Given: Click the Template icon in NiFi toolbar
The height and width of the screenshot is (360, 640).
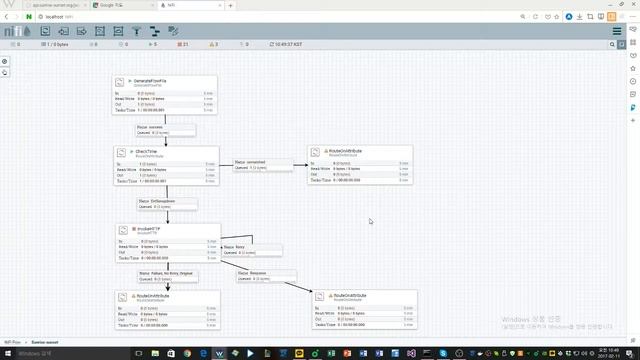Looking at the screenshot, I should [x=155, y=31].
